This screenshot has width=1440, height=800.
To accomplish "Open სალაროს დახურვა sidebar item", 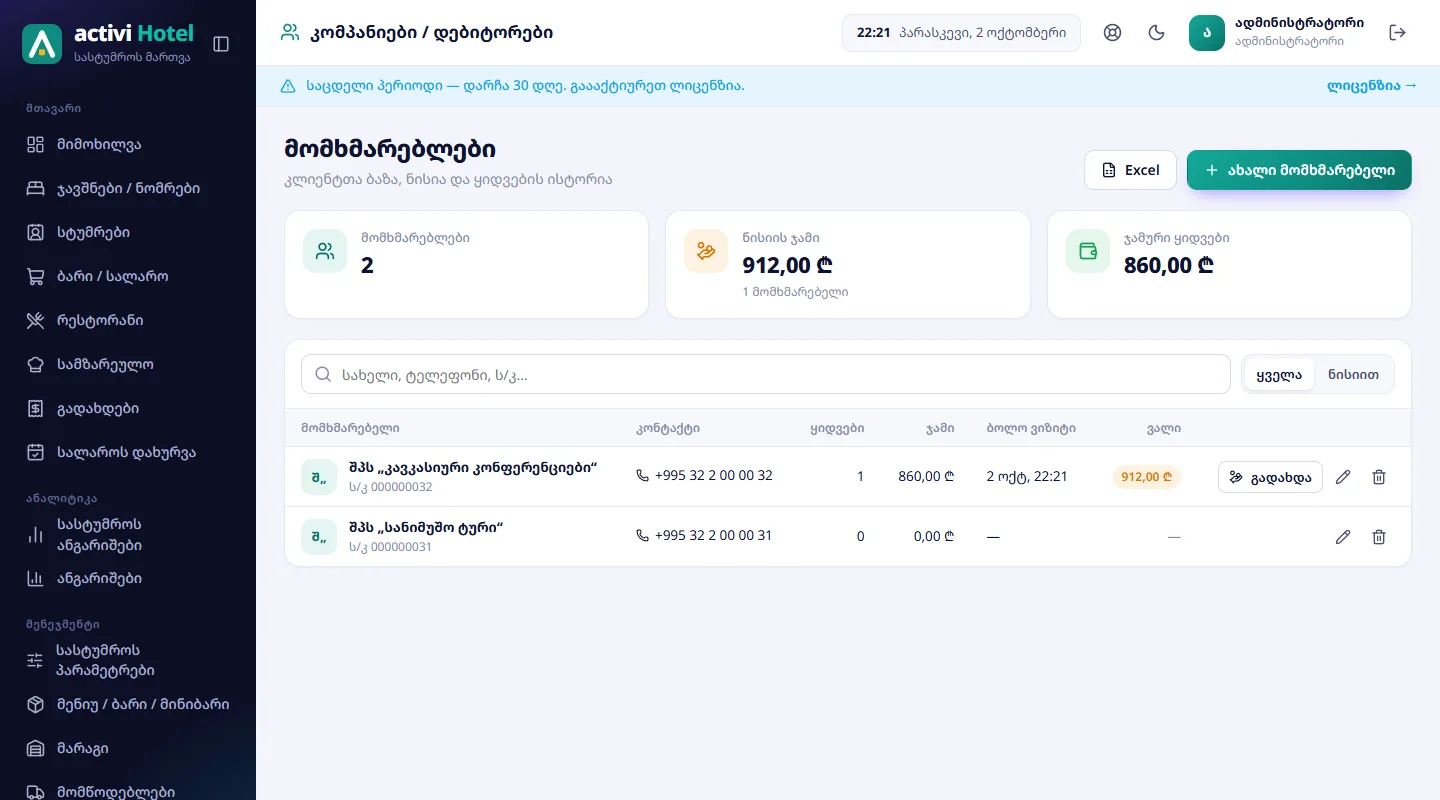I will (x=128, y=452).
